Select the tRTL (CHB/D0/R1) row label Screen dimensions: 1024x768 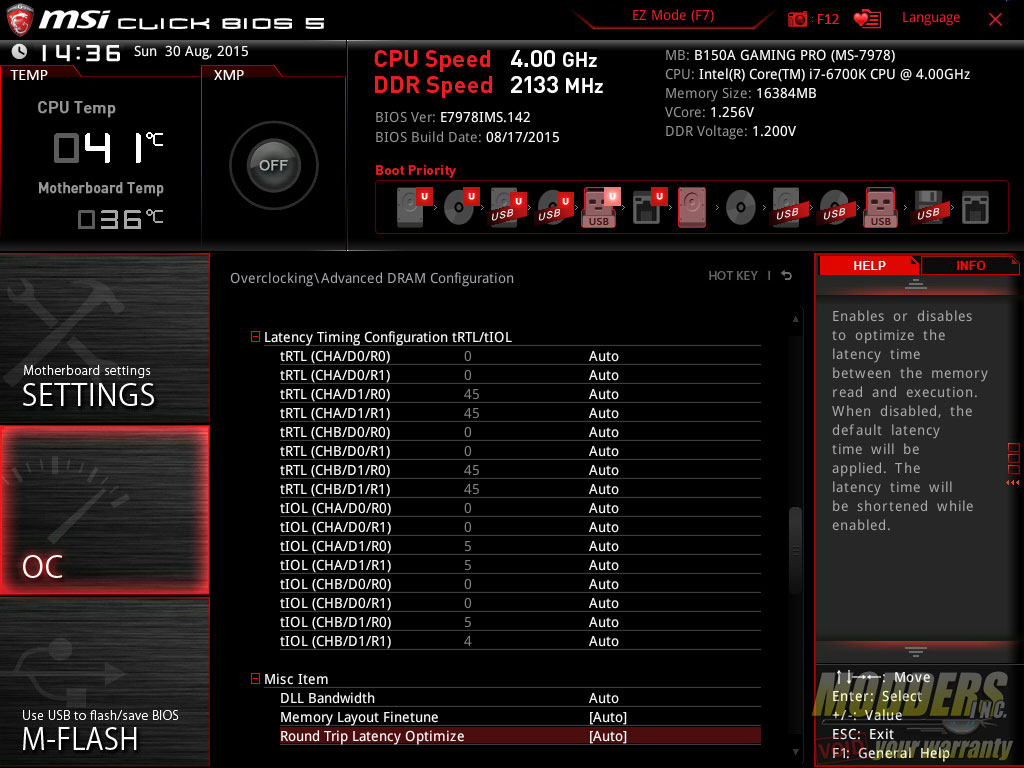335,451
